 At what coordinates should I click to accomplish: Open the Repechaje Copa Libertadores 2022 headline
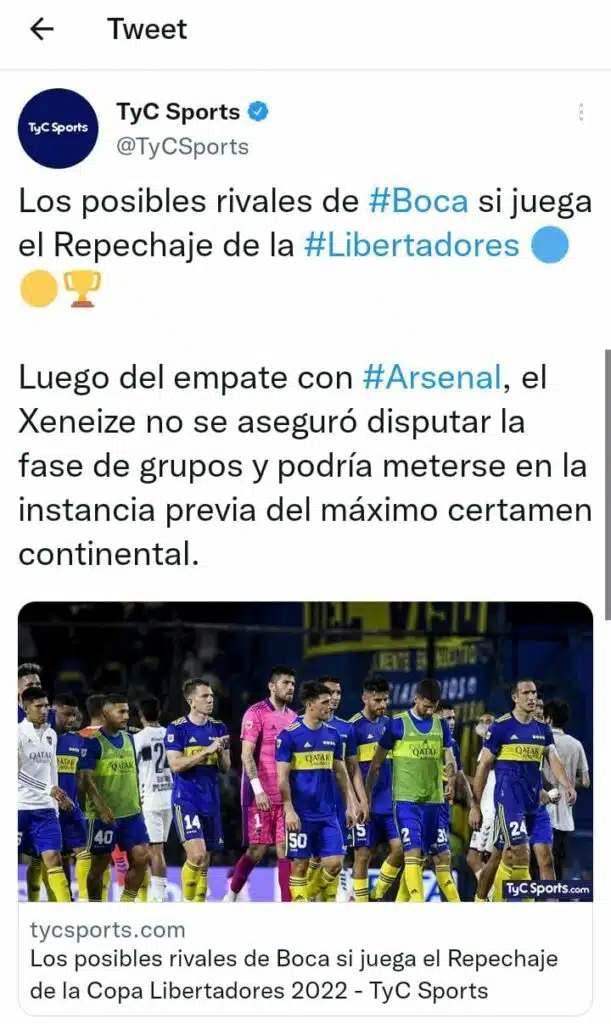pyautogui.click(x=294, y=974)
